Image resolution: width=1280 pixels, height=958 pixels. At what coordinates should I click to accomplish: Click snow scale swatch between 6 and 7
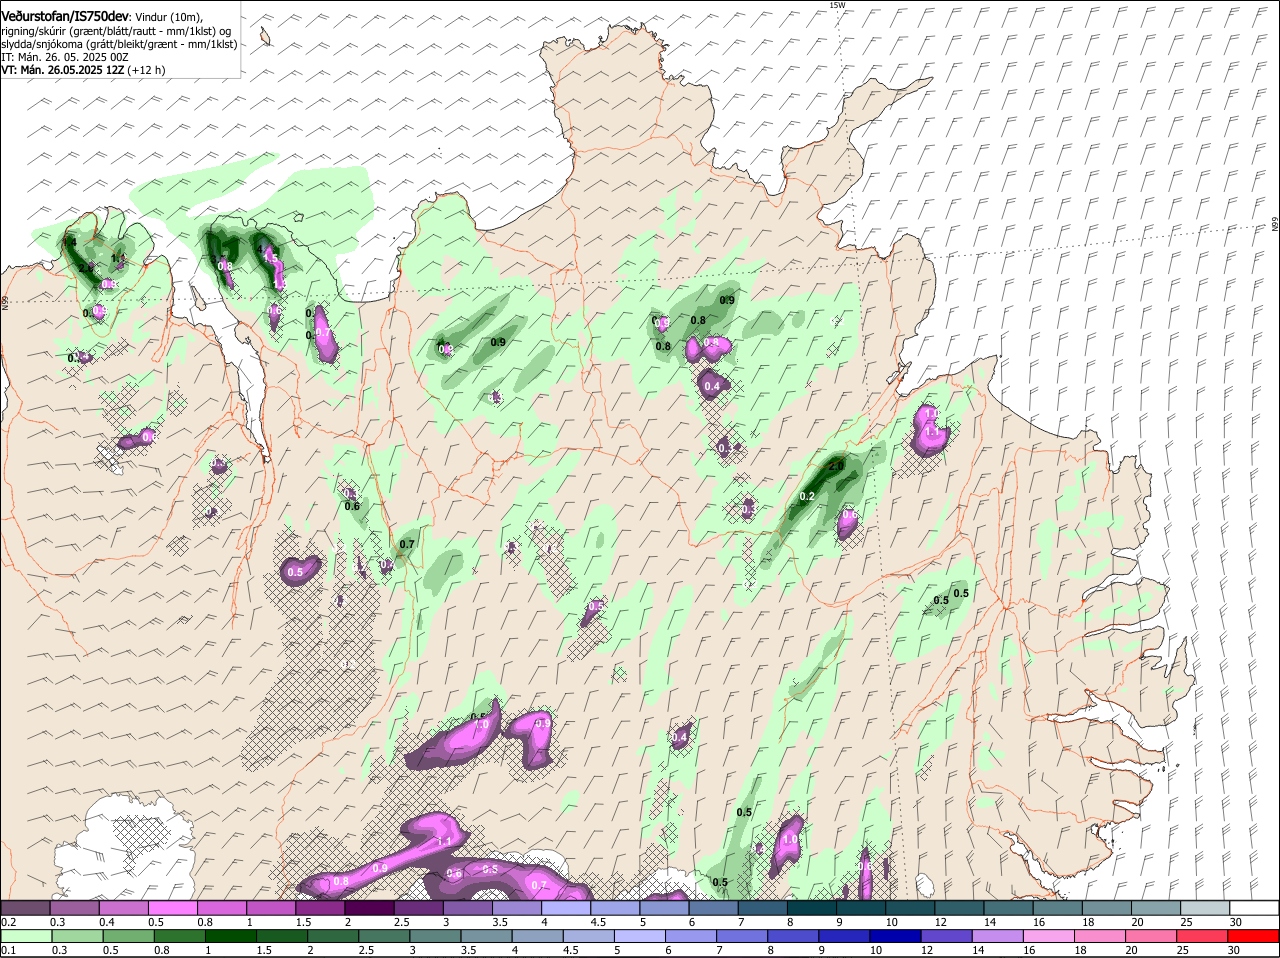(x=714, y=906)
